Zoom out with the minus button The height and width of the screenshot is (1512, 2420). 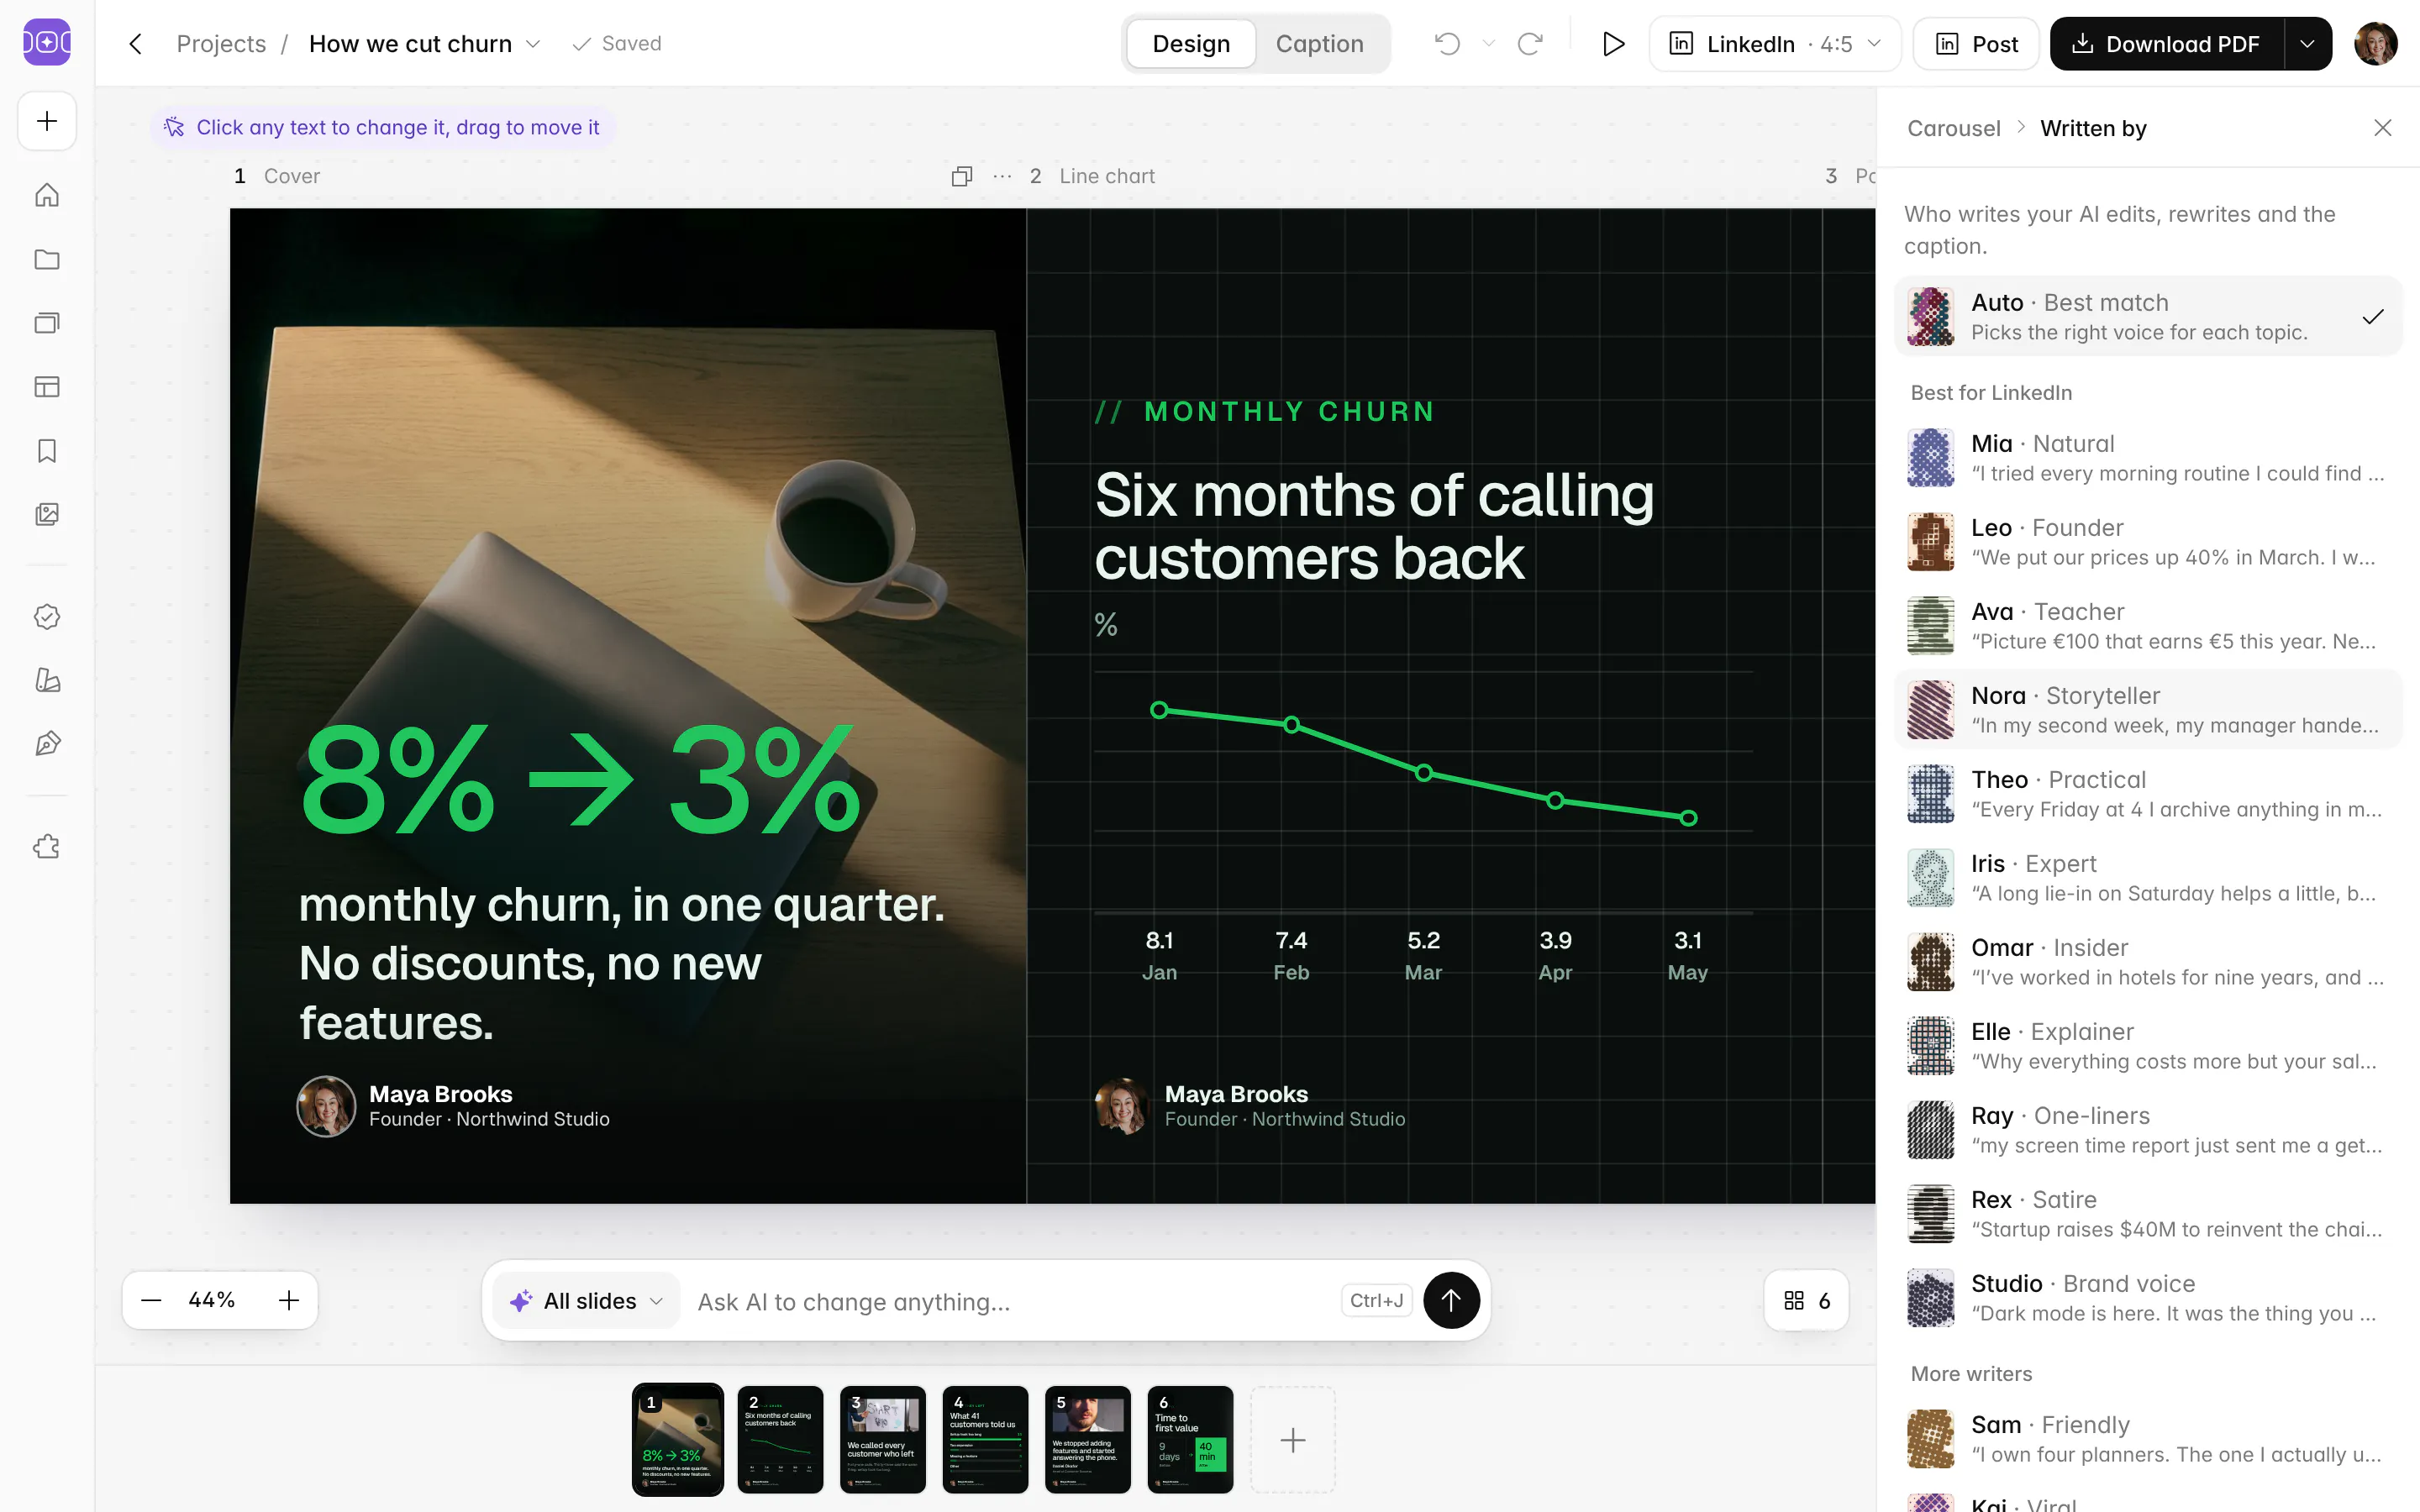pyautogui.click(x=152, y=1300)
